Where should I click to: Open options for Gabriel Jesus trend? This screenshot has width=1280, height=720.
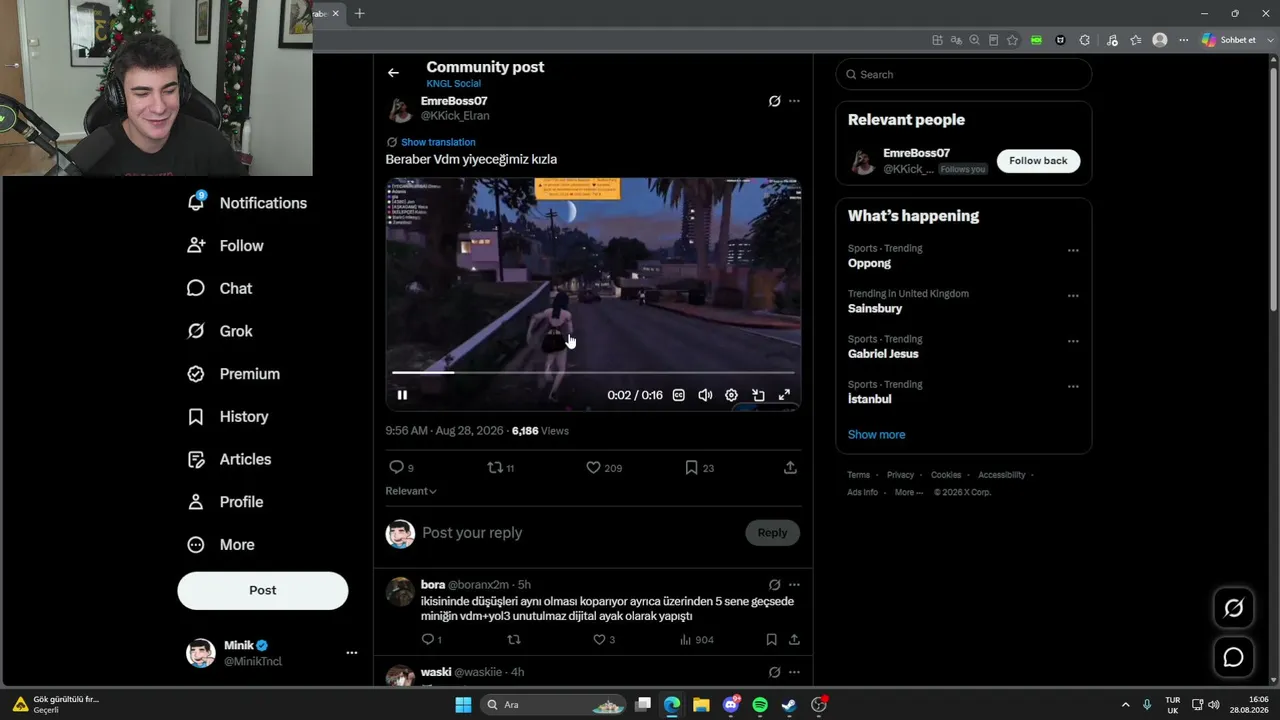1073,341
